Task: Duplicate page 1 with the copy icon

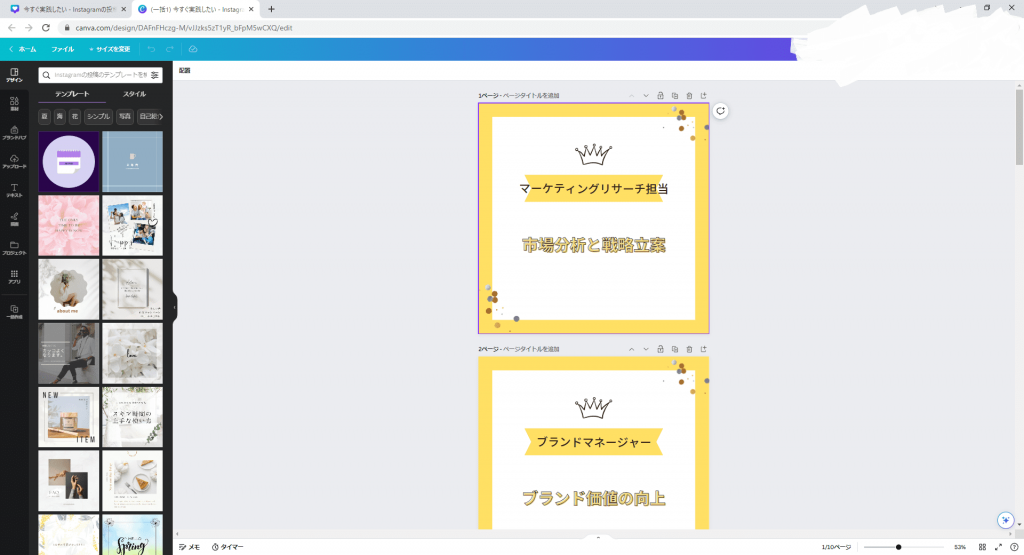Action: pos(675,95)
